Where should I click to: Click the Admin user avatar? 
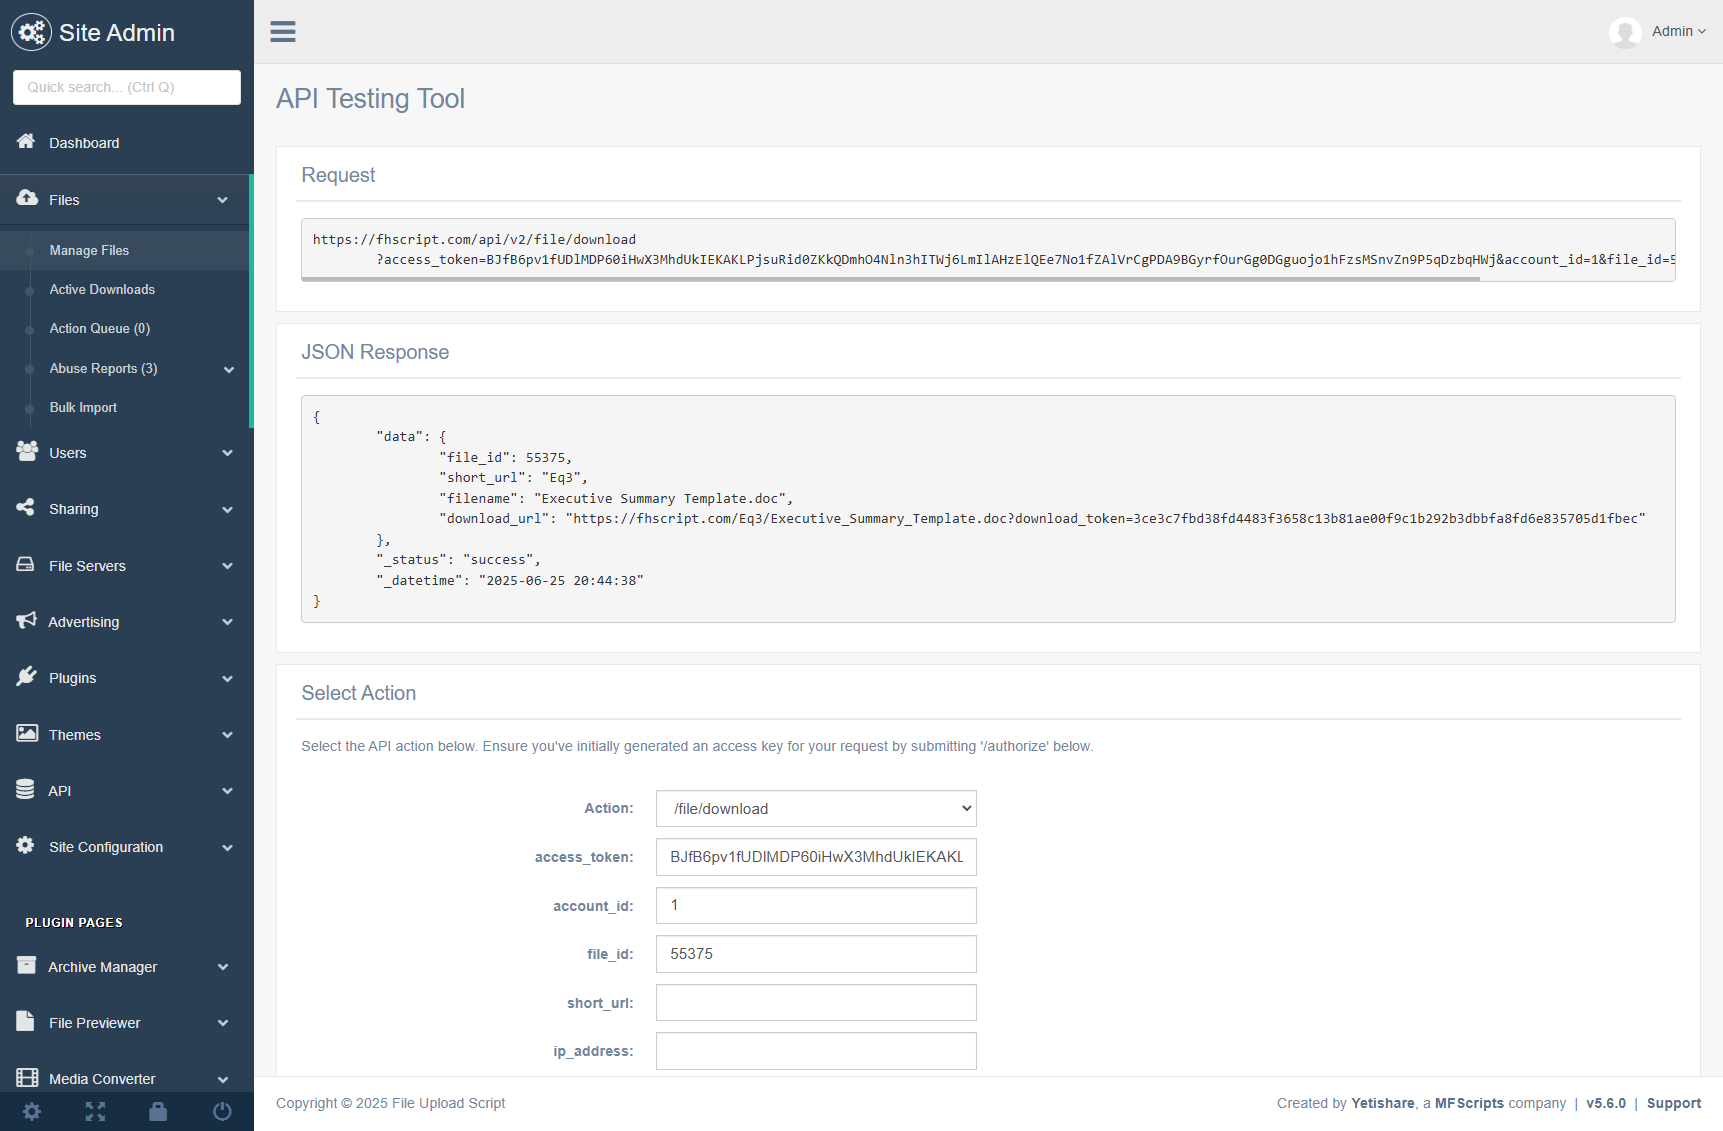1624,32
